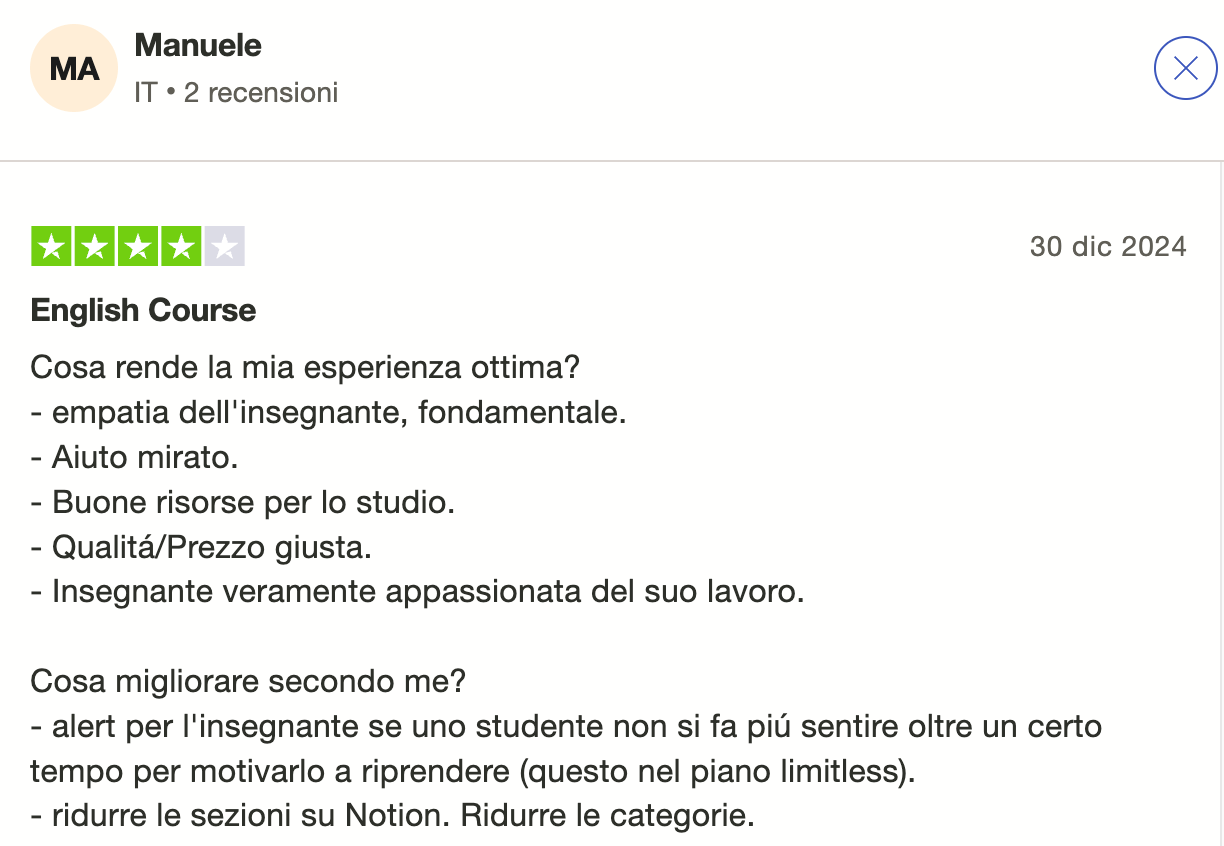Click the country code IT
The width and height of the screenshot is (1224, 846).
pos(145,93)
